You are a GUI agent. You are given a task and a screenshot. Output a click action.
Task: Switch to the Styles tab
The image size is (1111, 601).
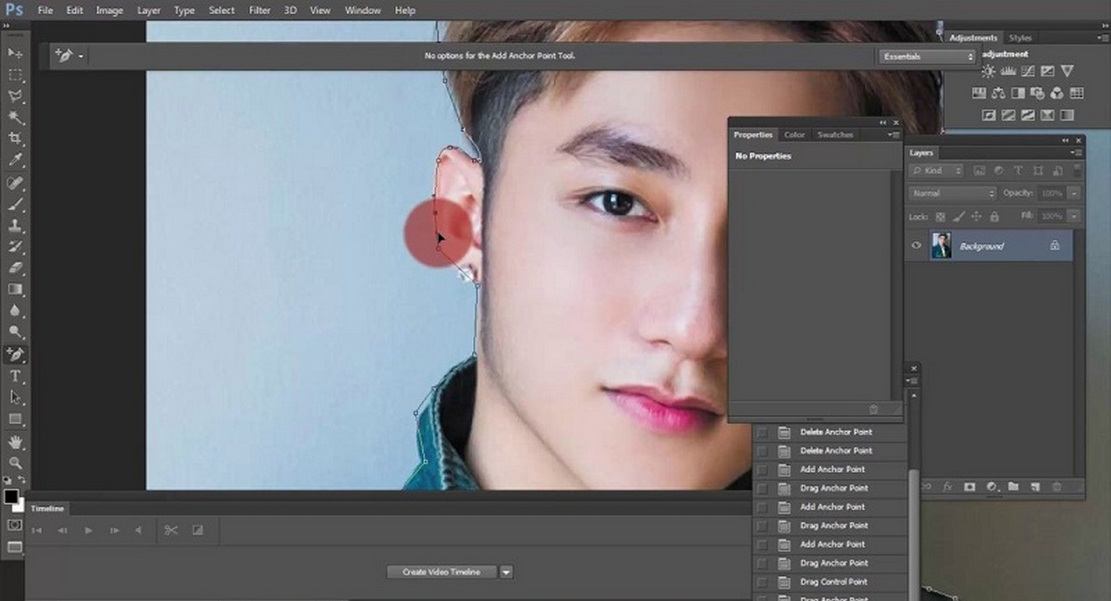pos(1020,37)
